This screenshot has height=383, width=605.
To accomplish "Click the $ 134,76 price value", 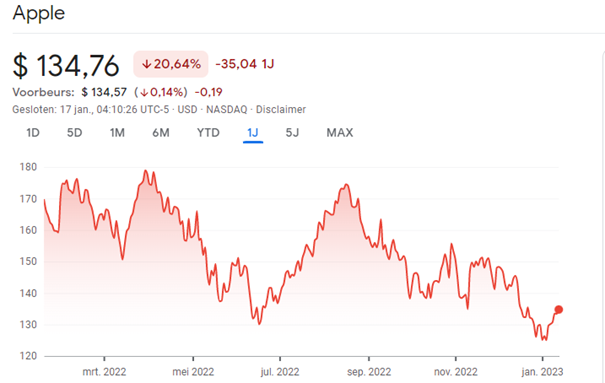I will pos(66,66).
